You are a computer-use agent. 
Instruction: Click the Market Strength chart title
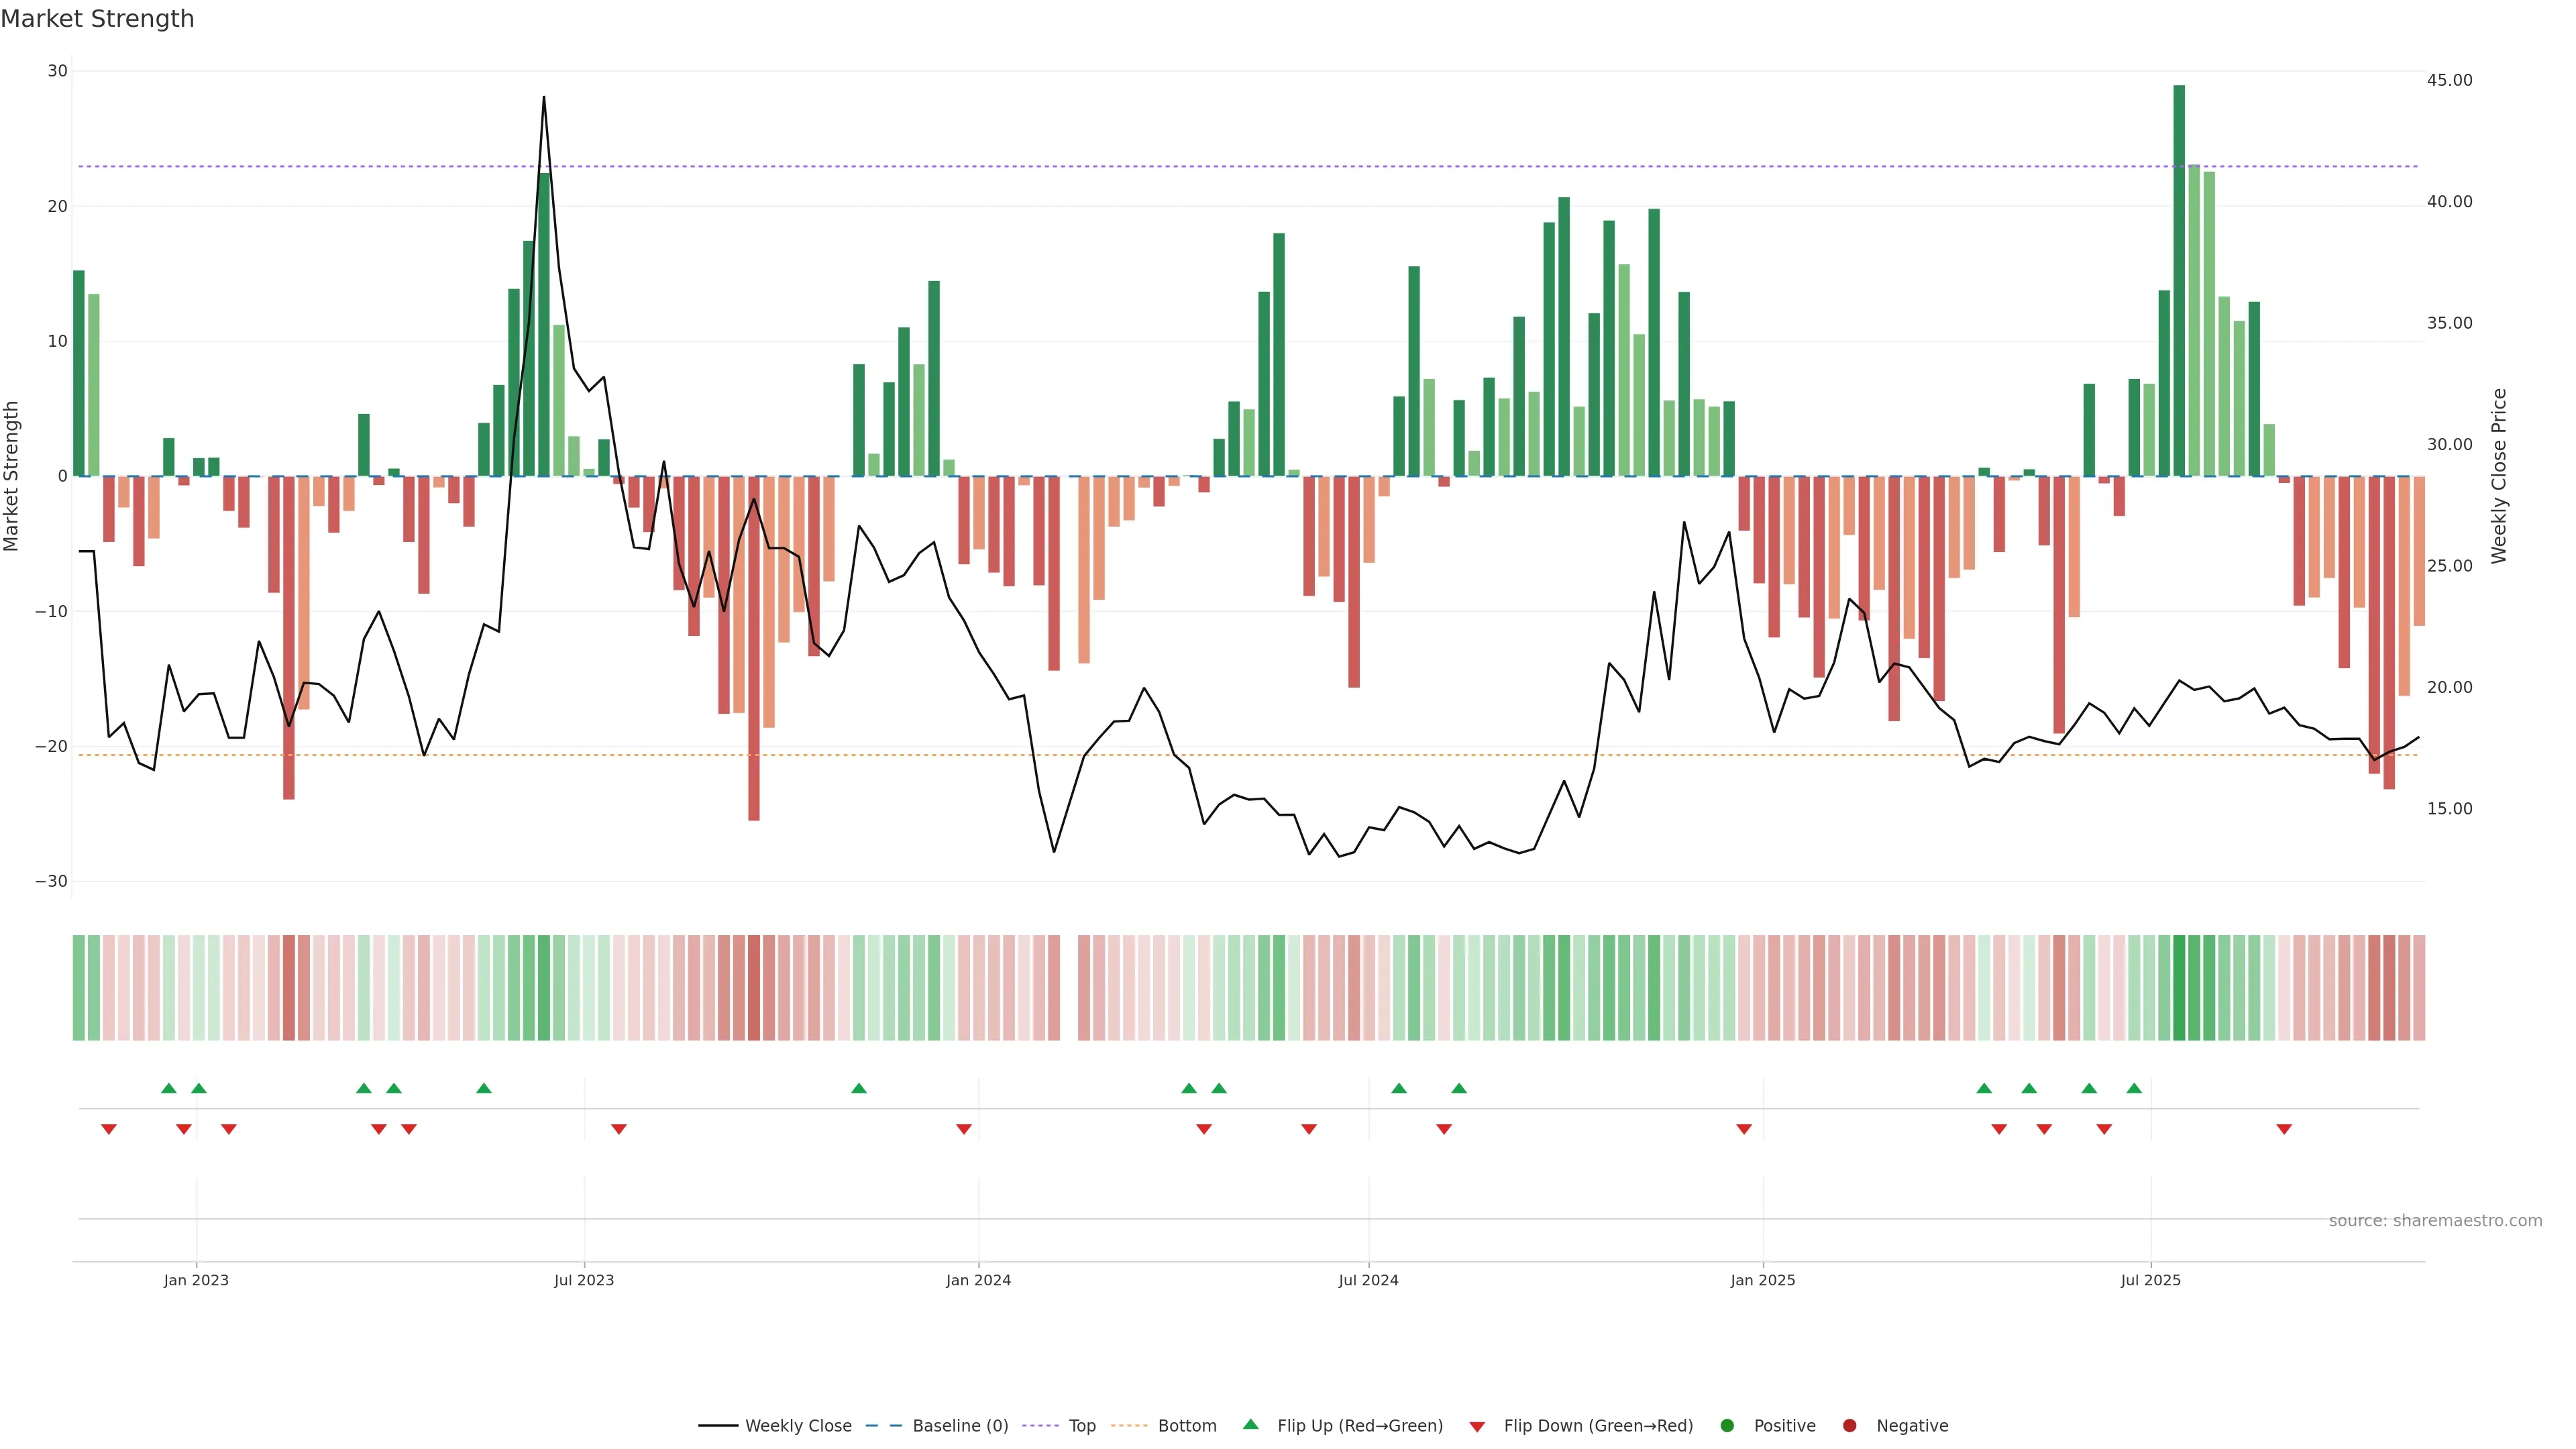click(x=97, y=19)
